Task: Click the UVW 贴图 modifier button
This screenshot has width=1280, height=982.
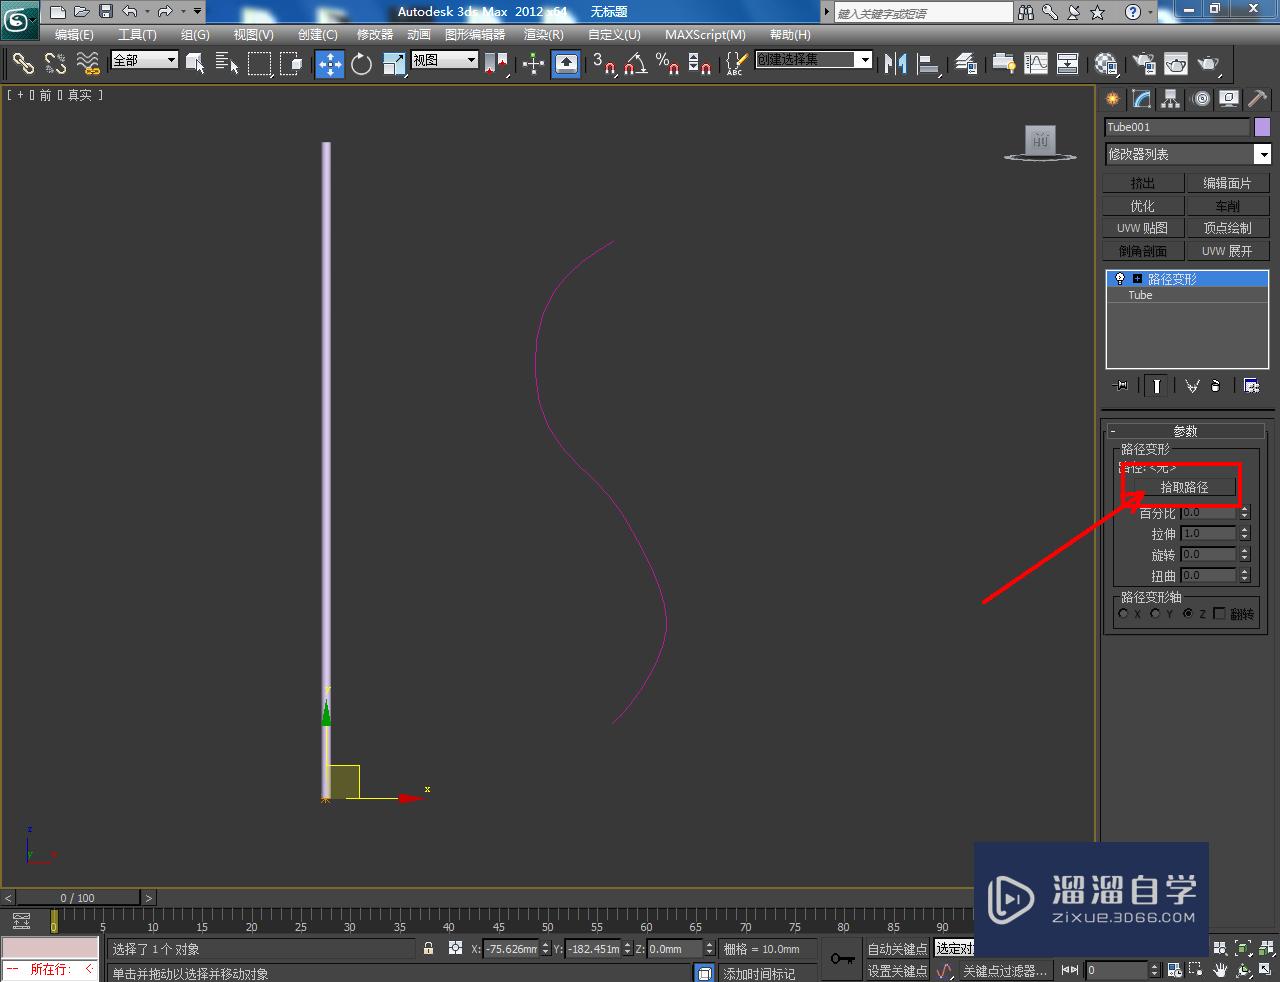Action: click(1143, 228)
